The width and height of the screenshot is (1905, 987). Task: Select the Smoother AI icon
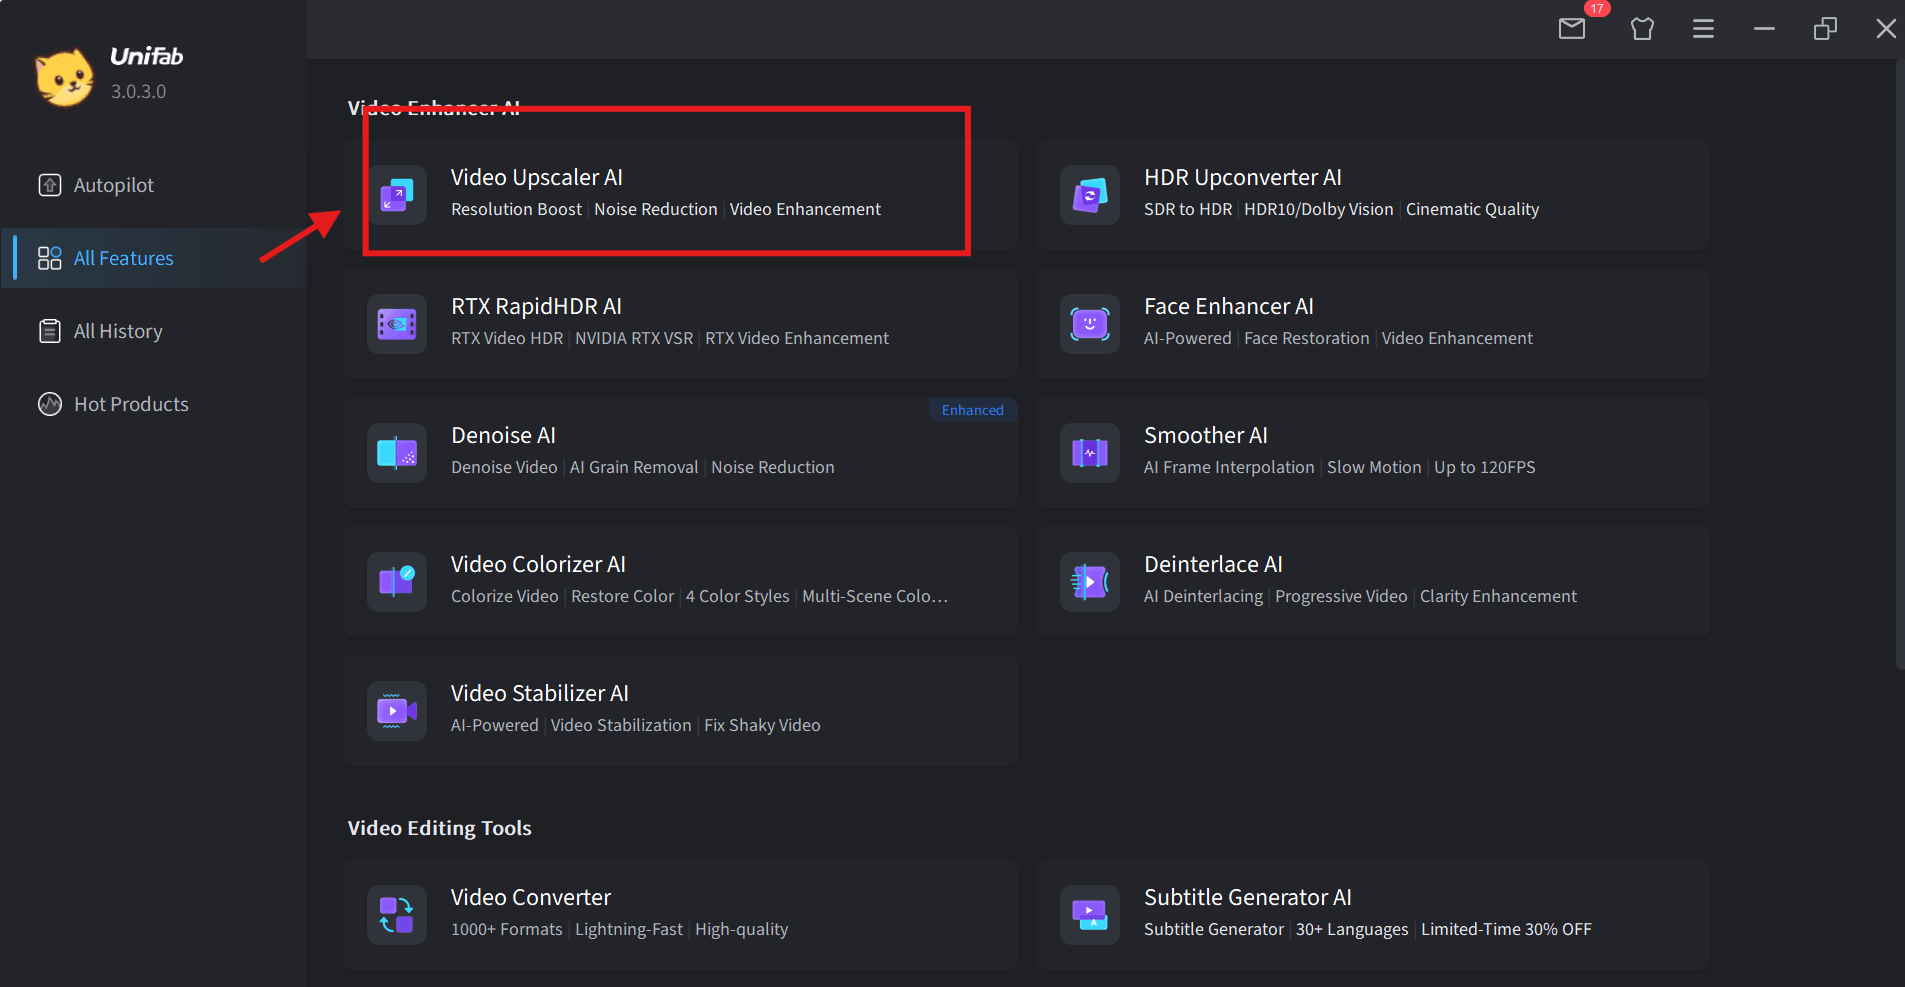click(x=1090, y=453)
